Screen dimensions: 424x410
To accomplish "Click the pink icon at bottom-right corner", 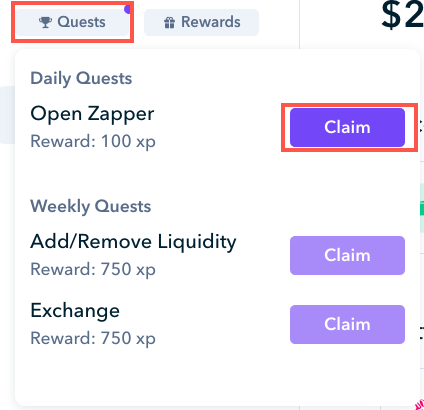I will 420,404.
